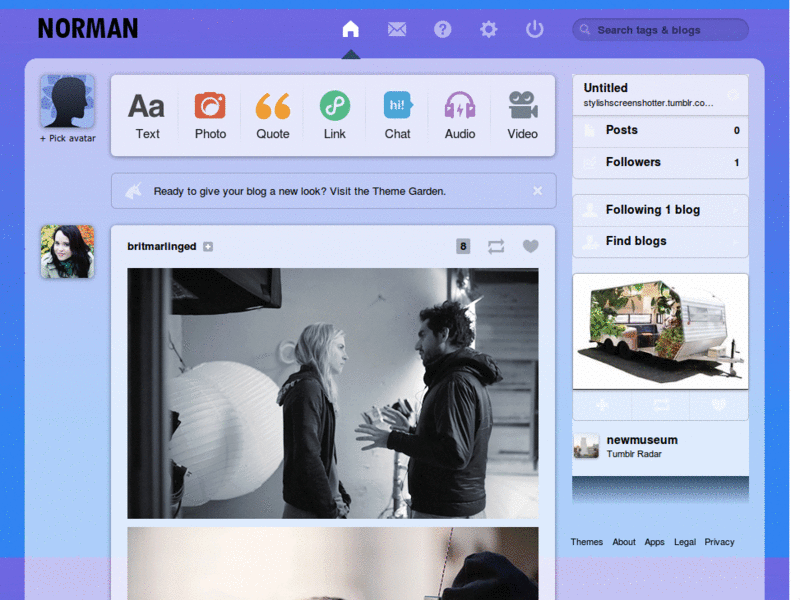Image resolution: width=800 pixels, height=600 pixels.
Task: Open the newmuseum blog link
Action: pyautogui.click(x=642, y=440)
